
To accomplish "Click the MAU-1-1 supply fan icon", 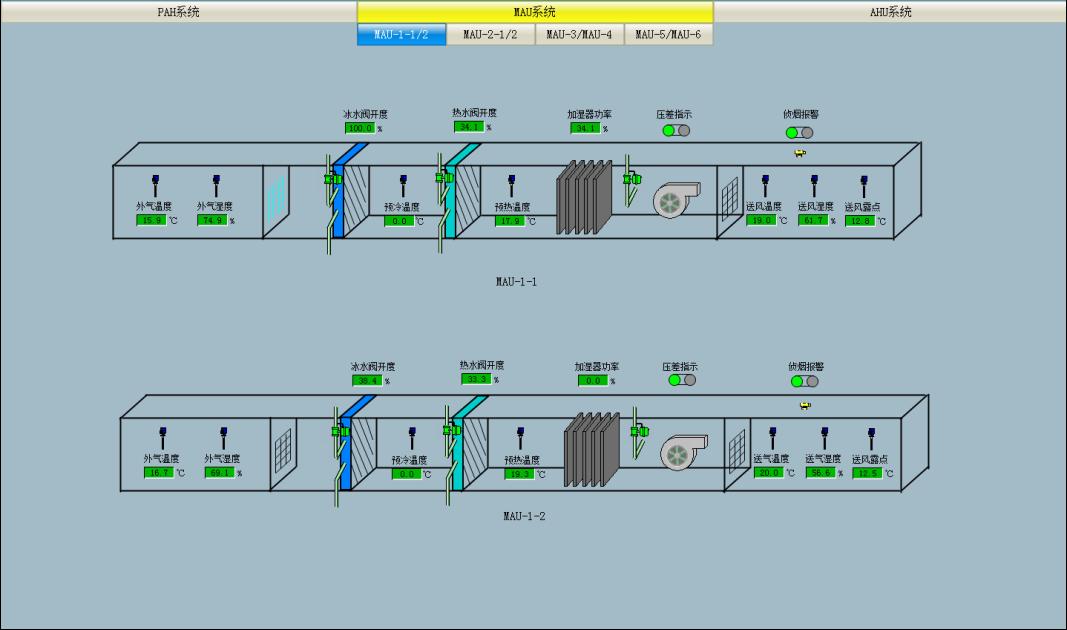I will tap(672, 200).
